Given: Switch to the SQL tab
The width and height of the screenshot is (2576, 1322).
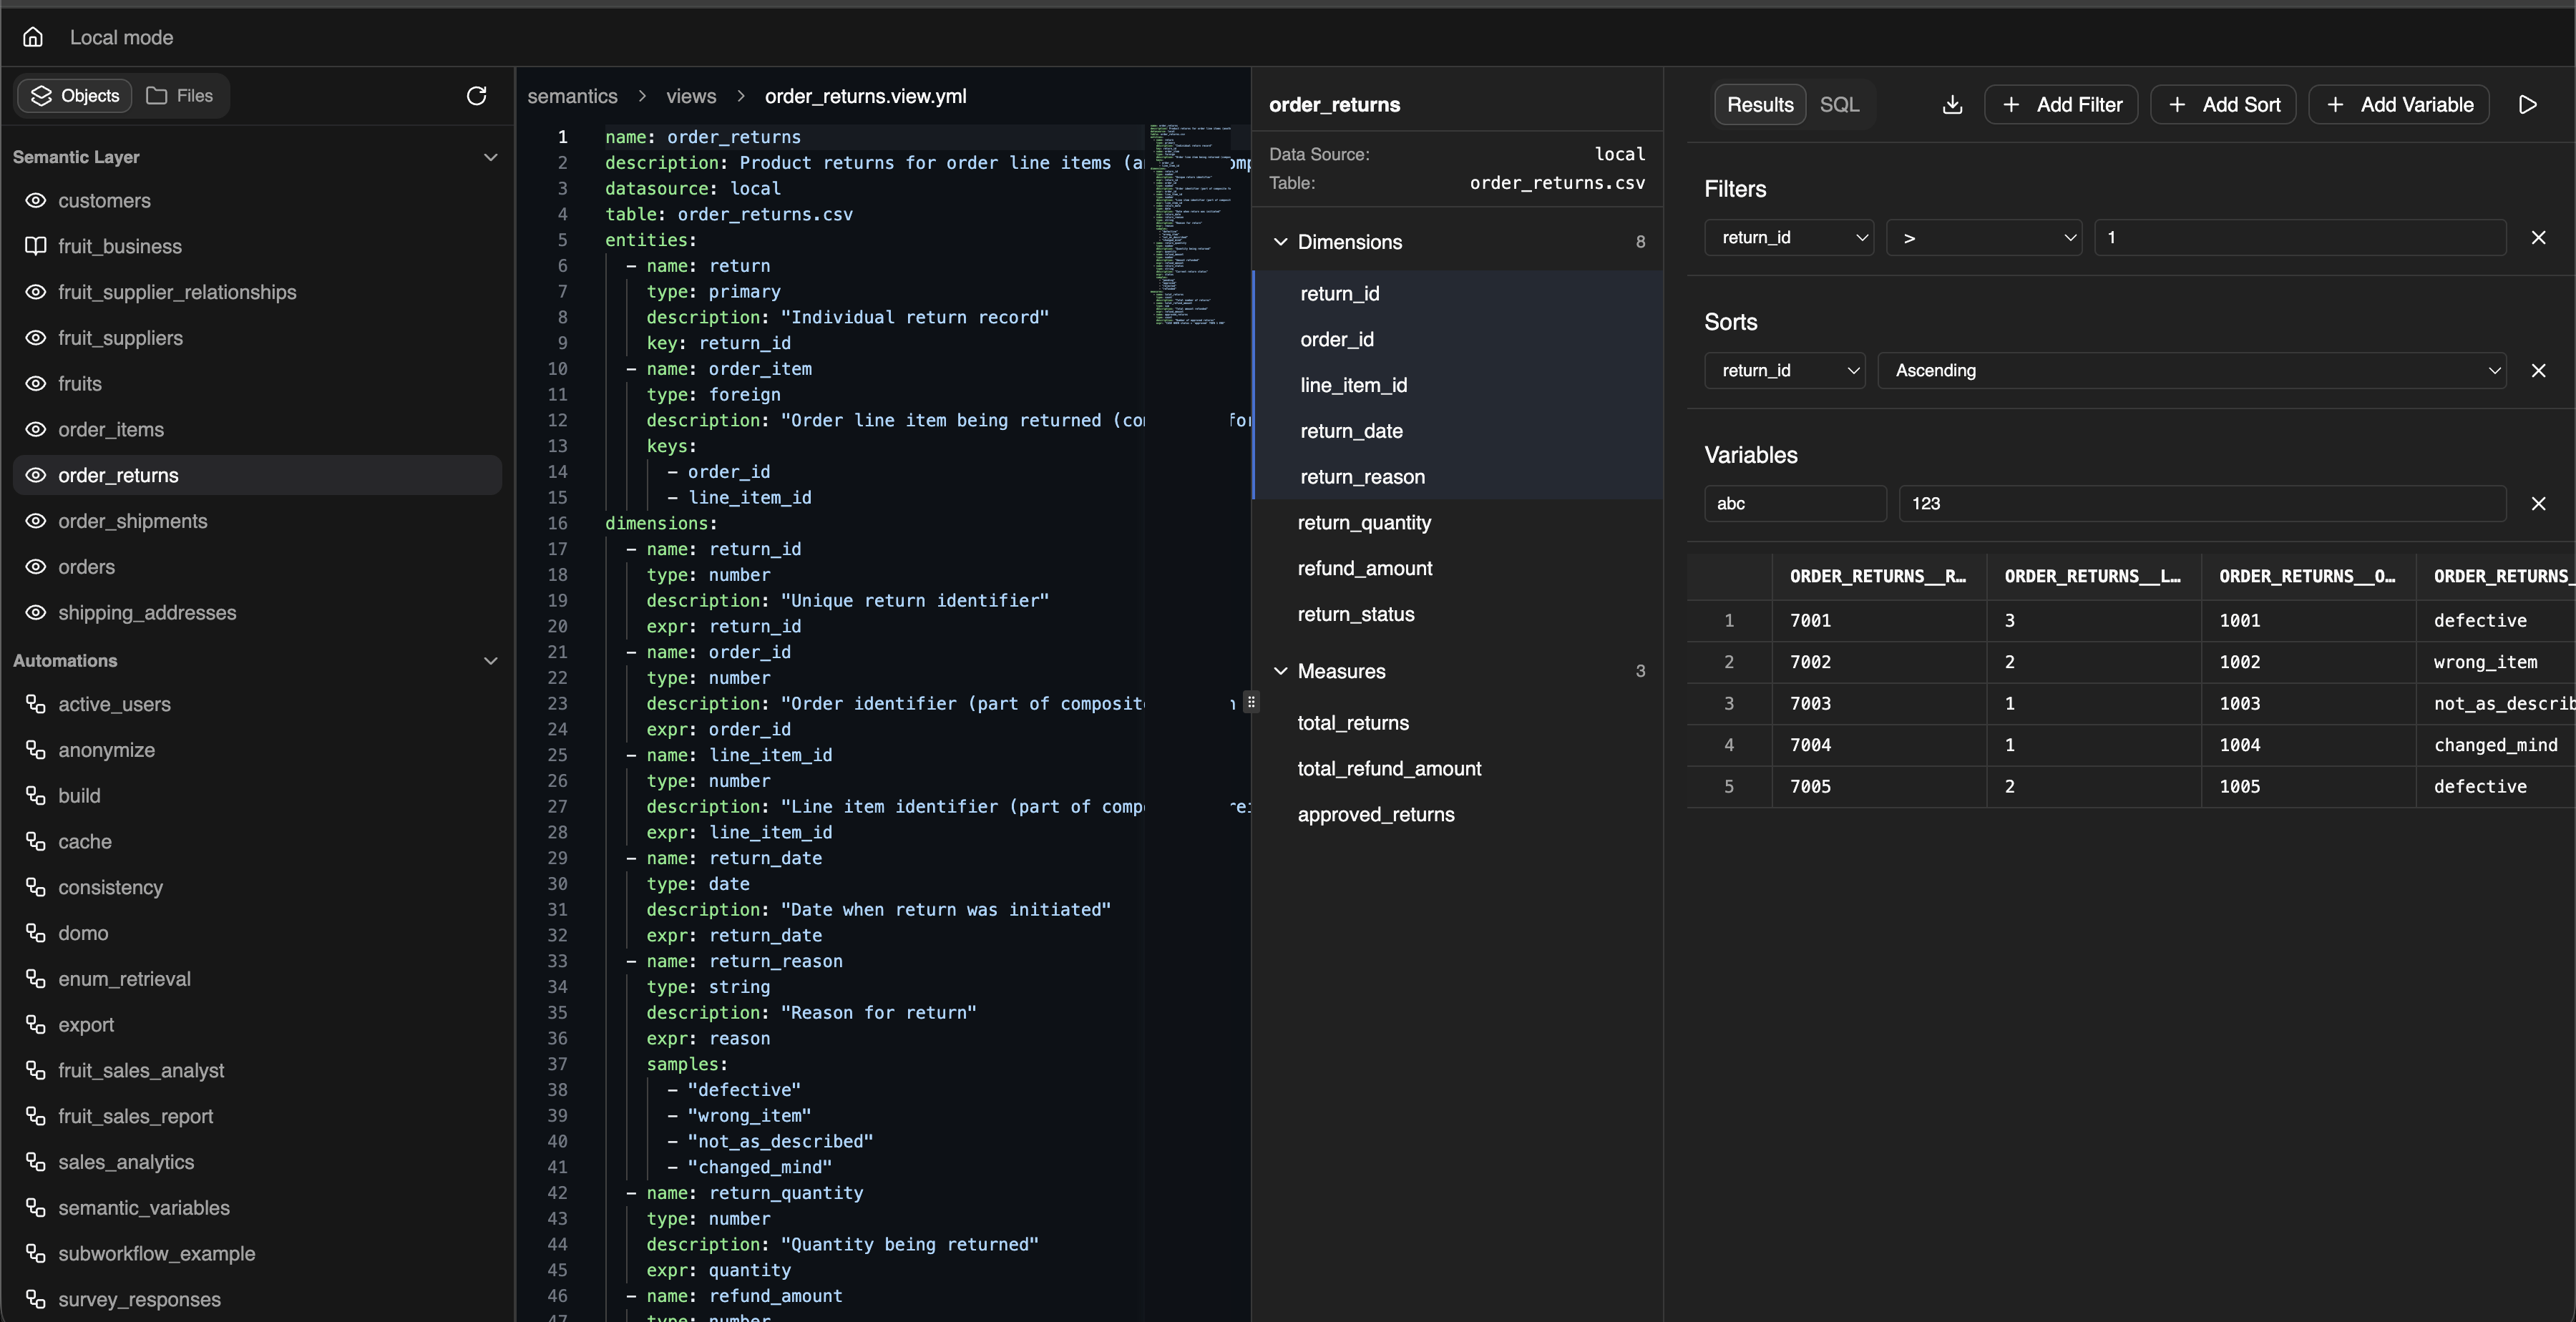Looking at the screenshot, I should (1838, 105).
